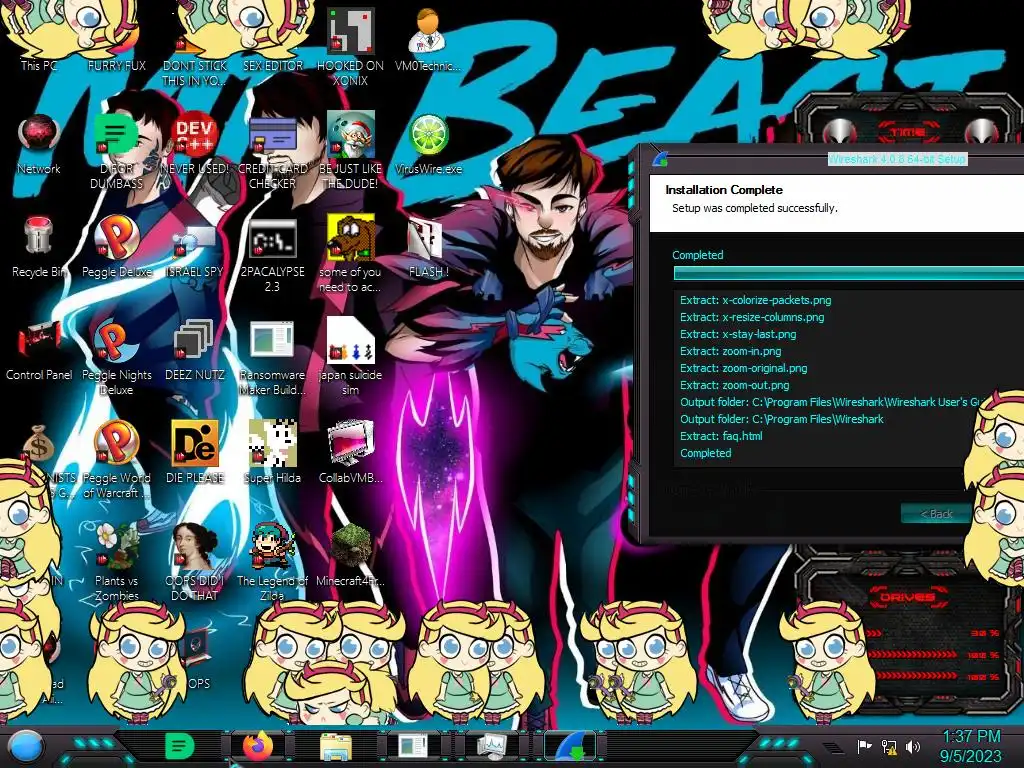Select 'Output folder: C:\Program Files\Wireshark' line

782,419
